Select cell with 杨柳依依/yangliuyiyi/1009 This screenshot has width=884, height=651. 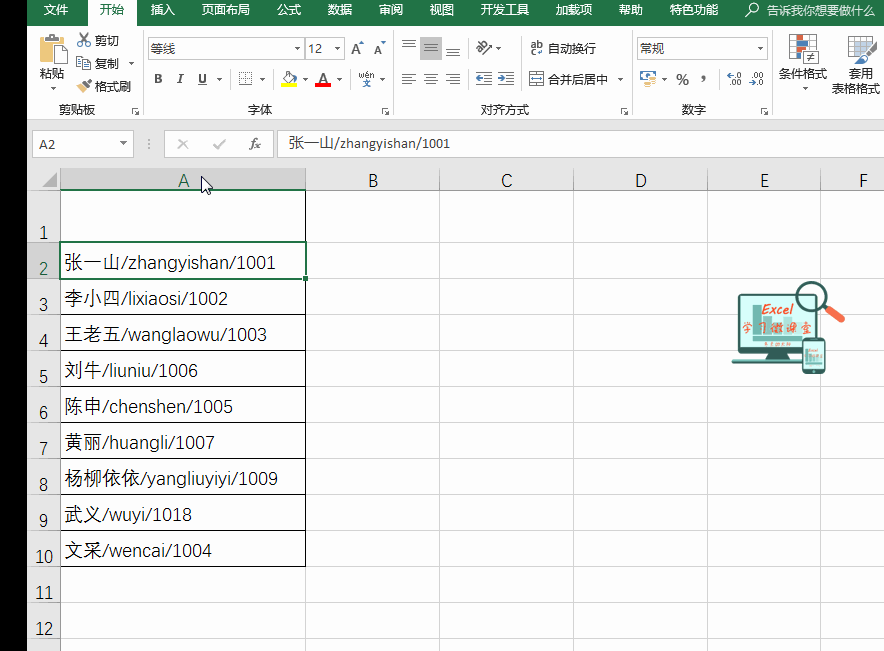pyautogui.click(x=183, y=477)
